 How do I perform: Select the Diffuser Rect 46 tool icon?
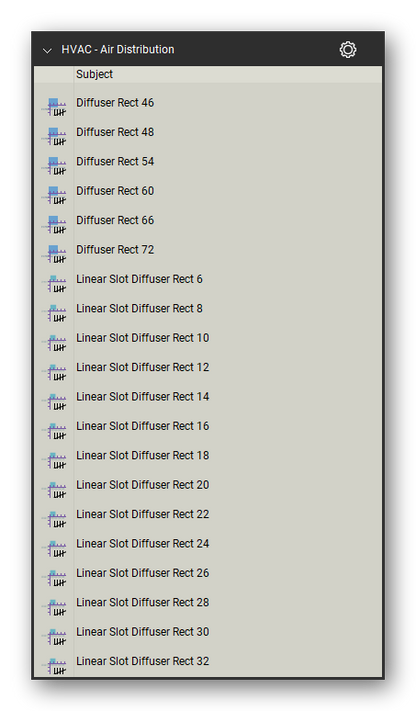click(x=54, y=107)
